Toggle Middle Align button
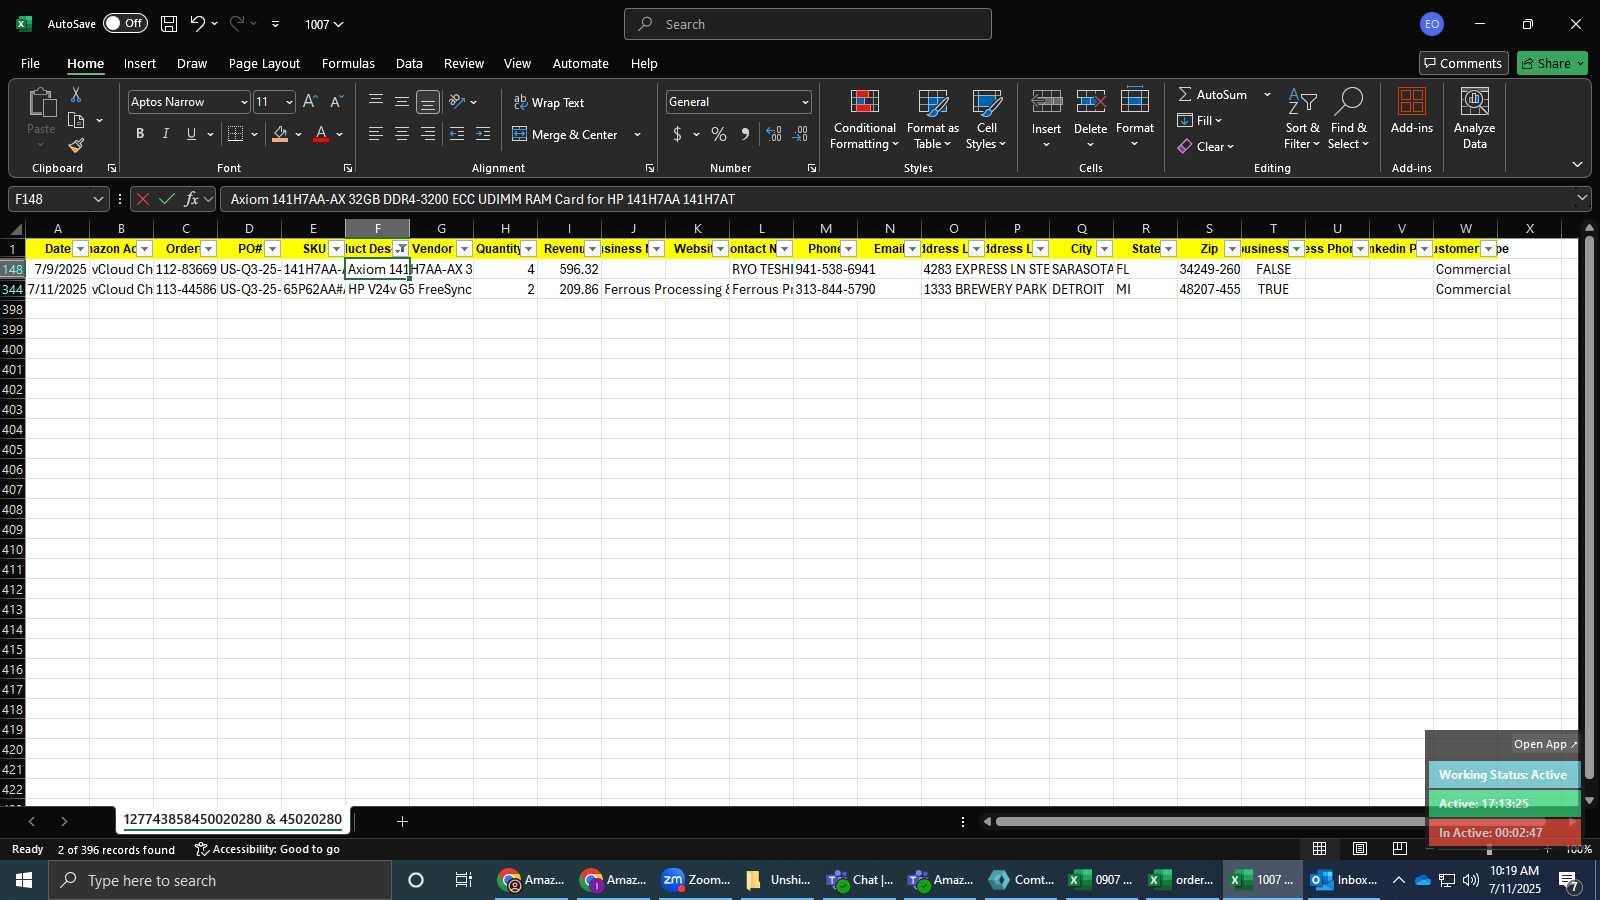This screenshot has height=900, width=1600. tap(402, 102)
